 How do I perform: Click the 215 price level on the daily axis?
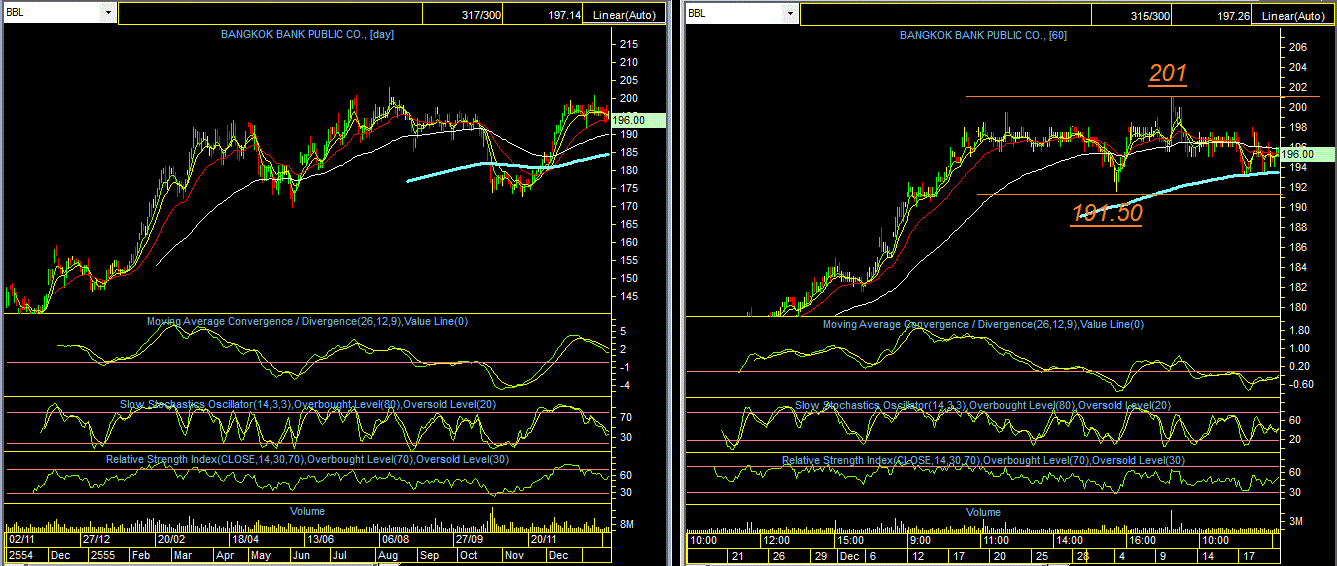pos(630,45)
